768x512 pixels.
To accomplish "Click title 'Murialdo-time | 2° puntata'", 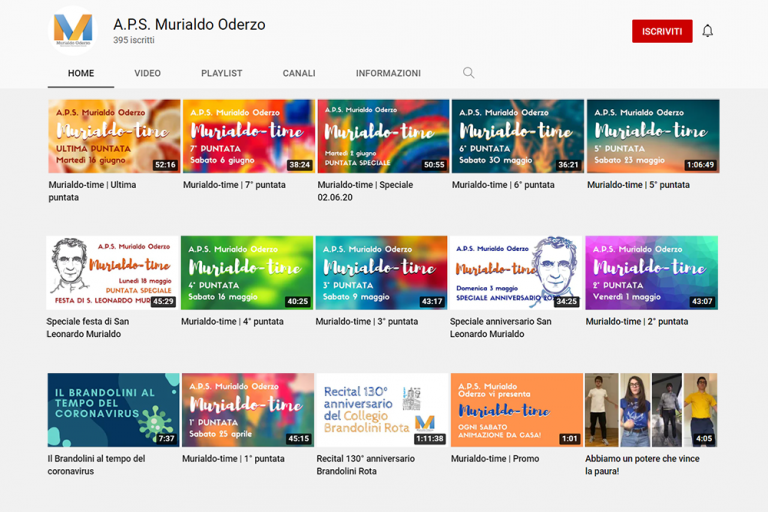I will tap(637, 321).
